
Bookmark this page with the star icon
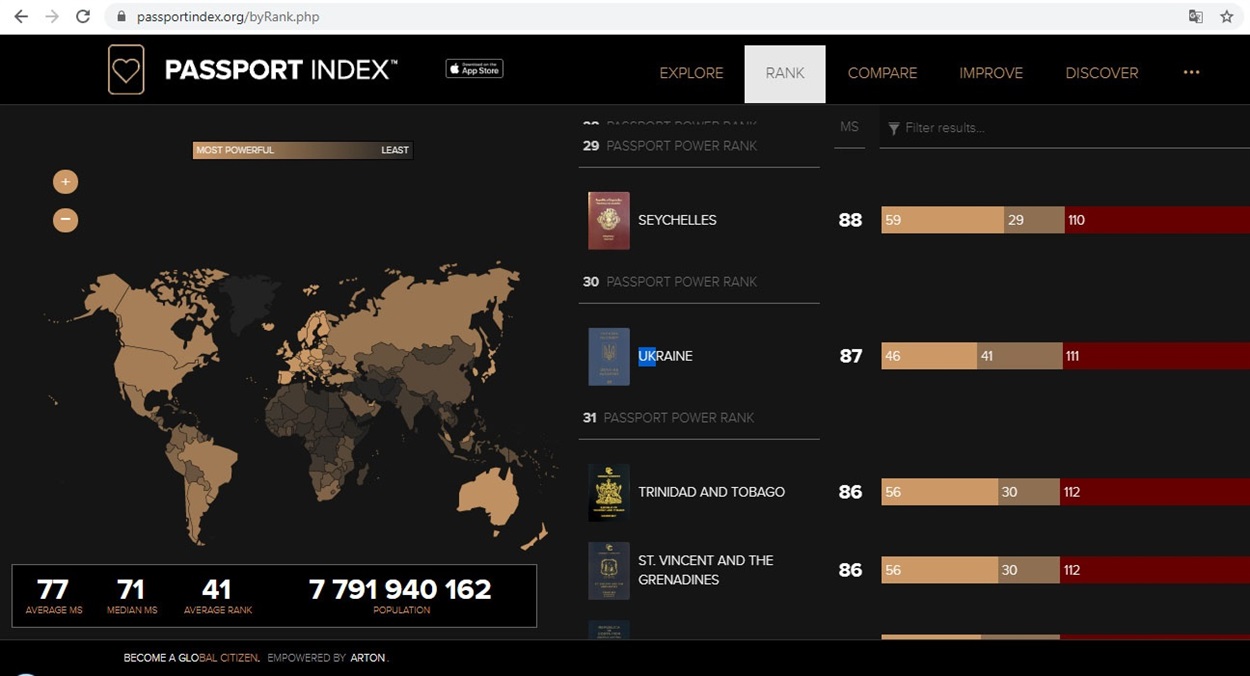(1227, 17)
